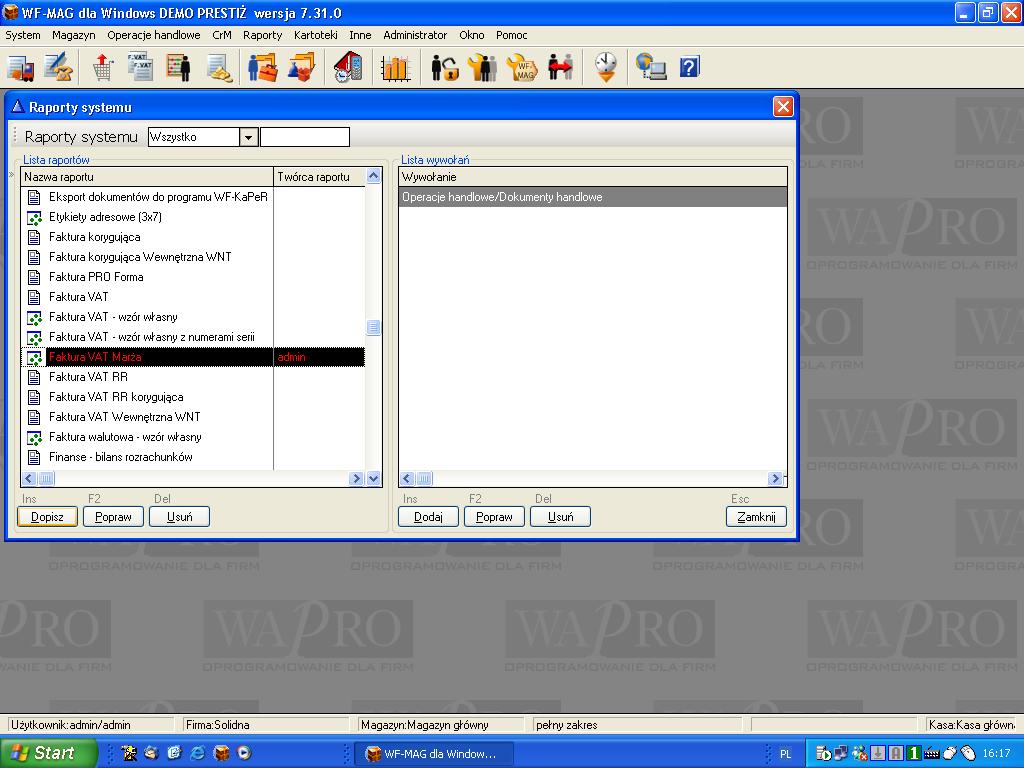Click the Windows Start button

tap(48, 753)
